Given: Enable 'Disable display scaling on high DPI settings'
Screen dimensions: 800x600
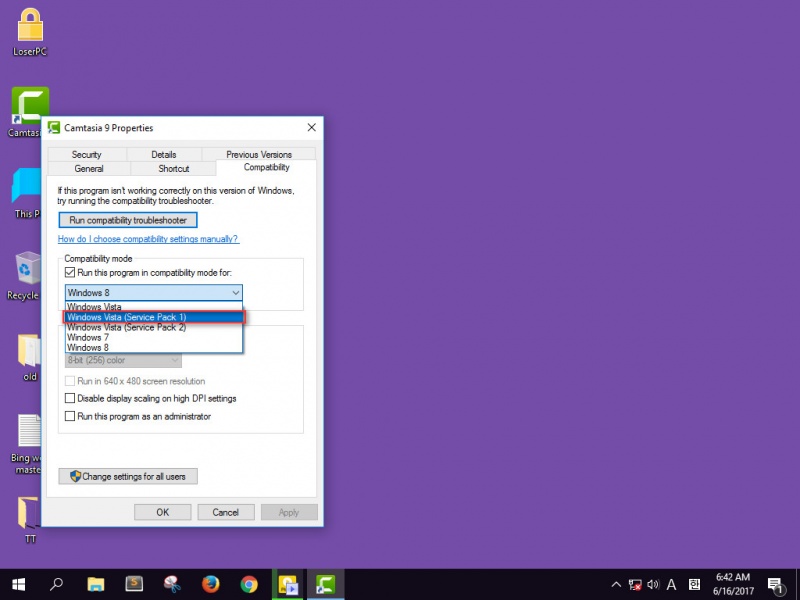Looking at the screenshot, I should pyautogui.click(x=70, y=398).
